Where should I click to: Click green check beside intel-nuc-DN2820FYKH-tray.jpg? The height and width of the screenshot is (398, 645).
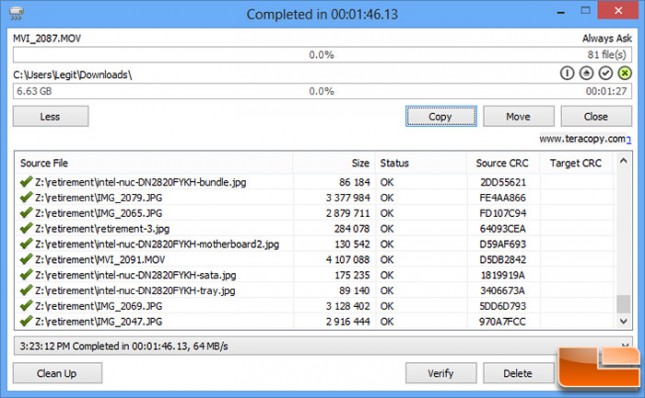[x=26, y=290]
